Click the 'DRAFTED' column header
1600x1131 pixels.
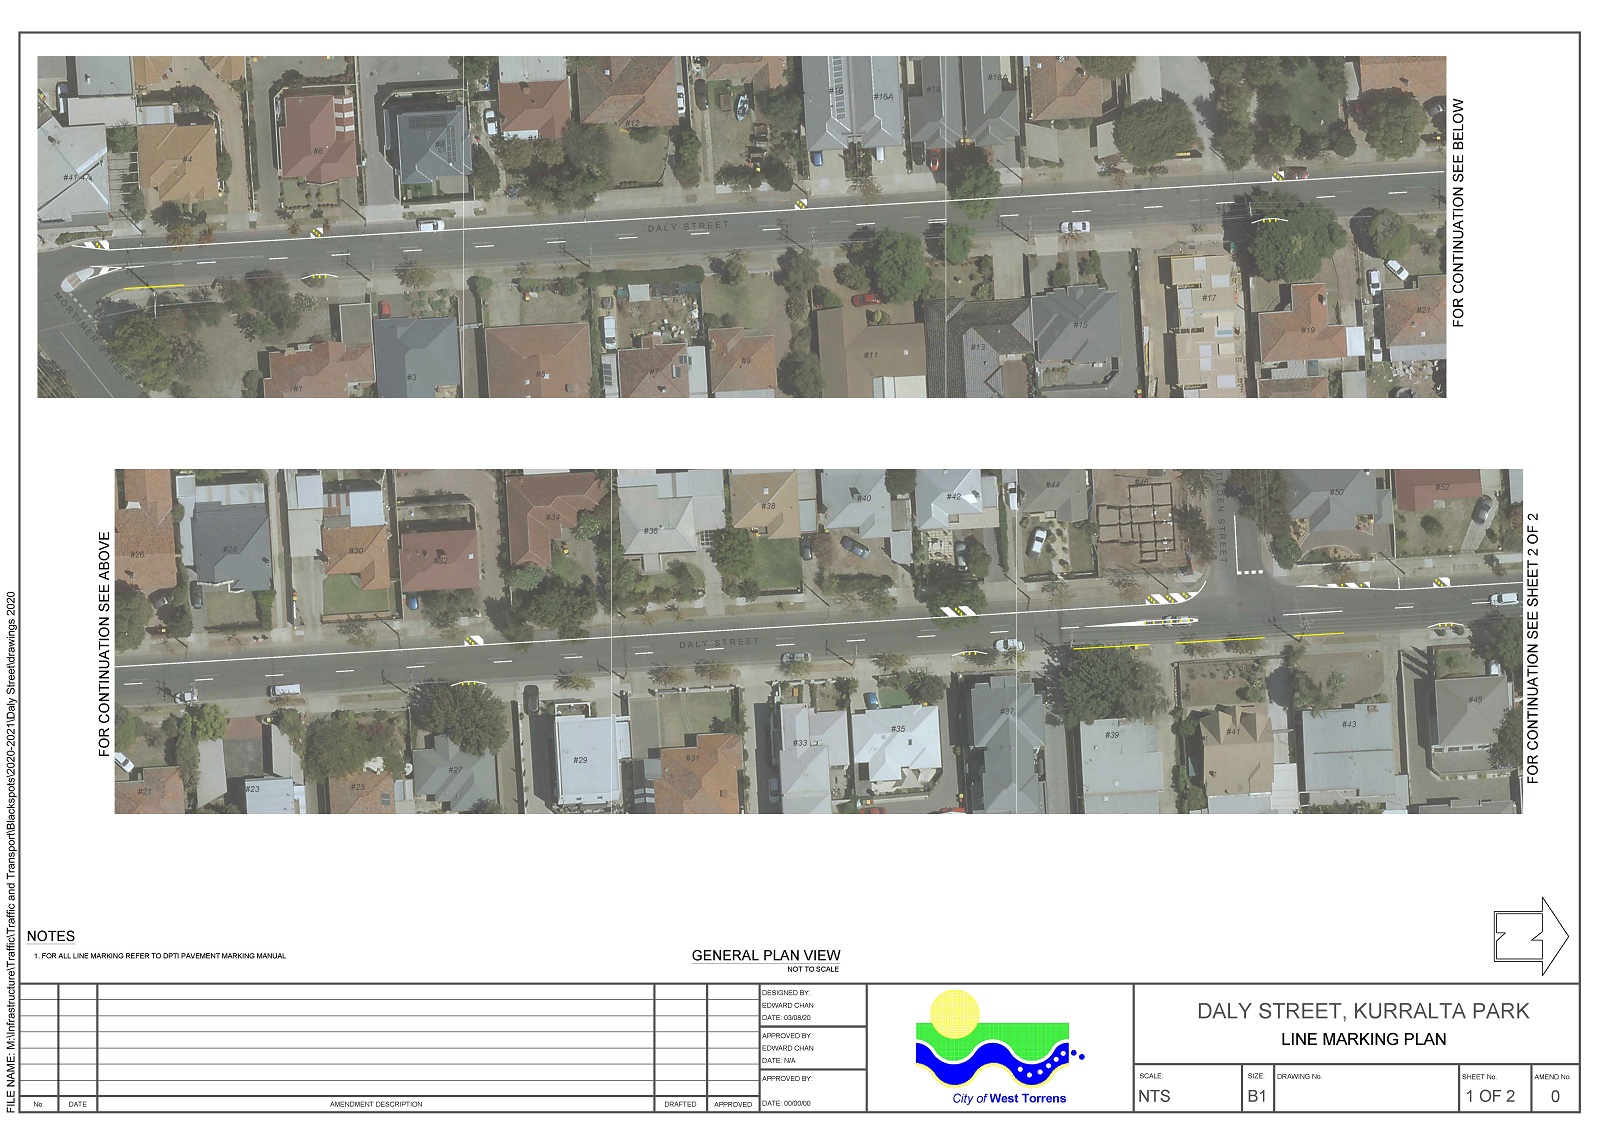click(680, 1104)
